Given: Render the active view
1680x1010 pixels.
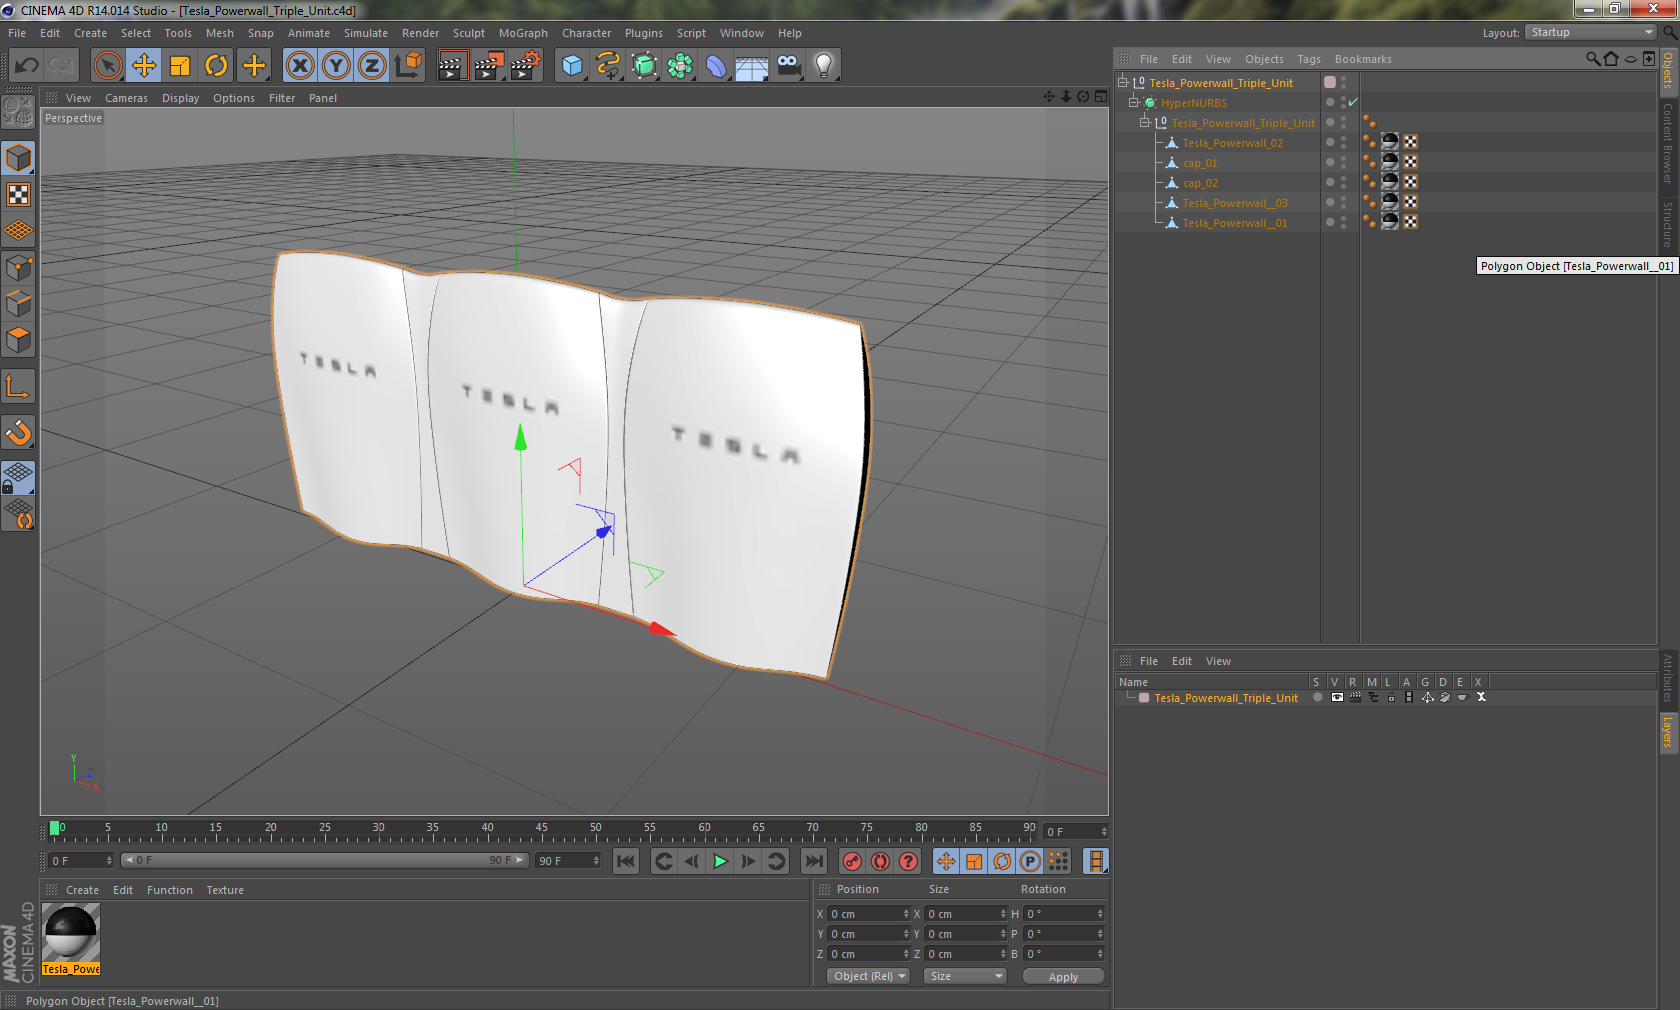Looking at the screenshot, I should 452,66.
